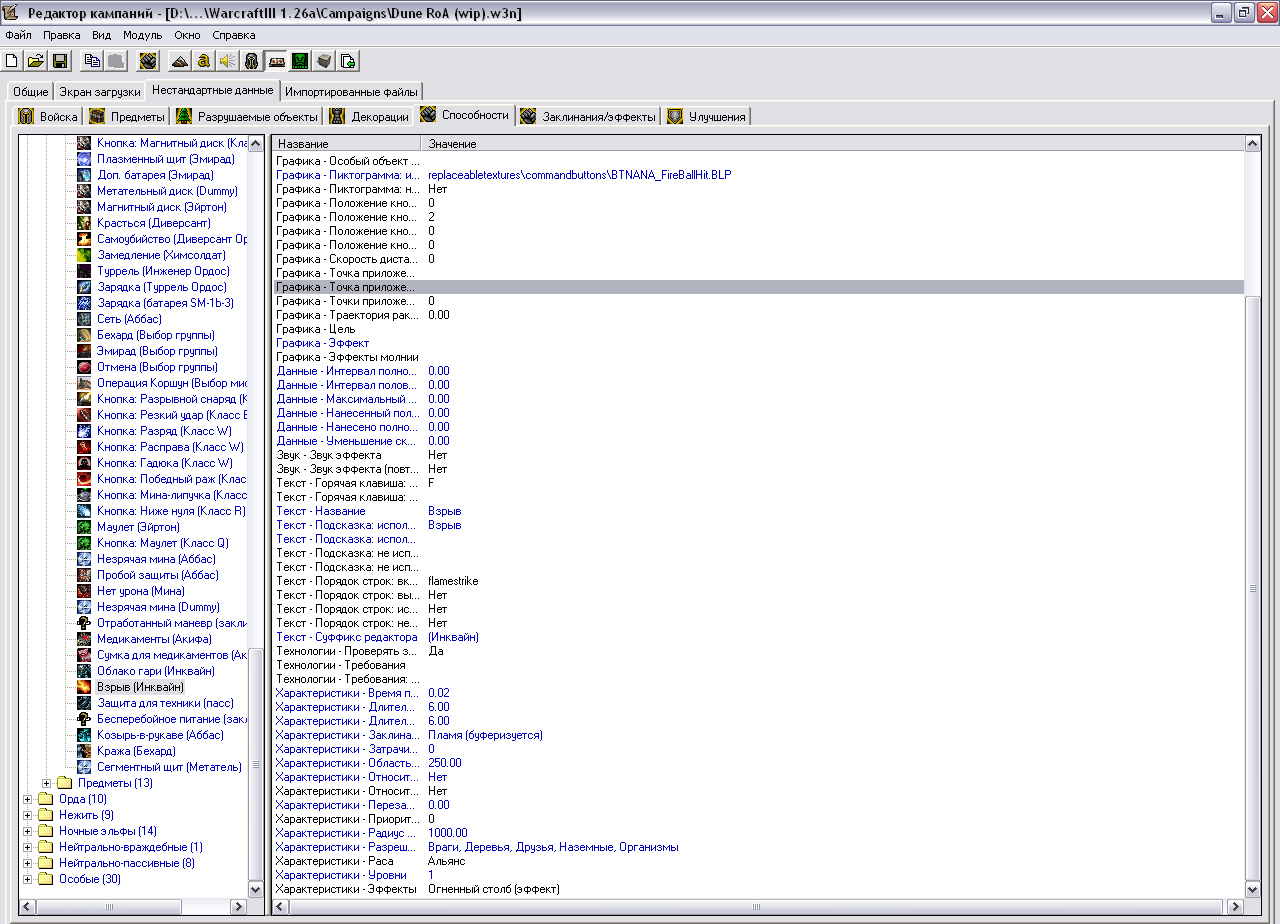Click properties panel scroll-up arrow

1253,144
